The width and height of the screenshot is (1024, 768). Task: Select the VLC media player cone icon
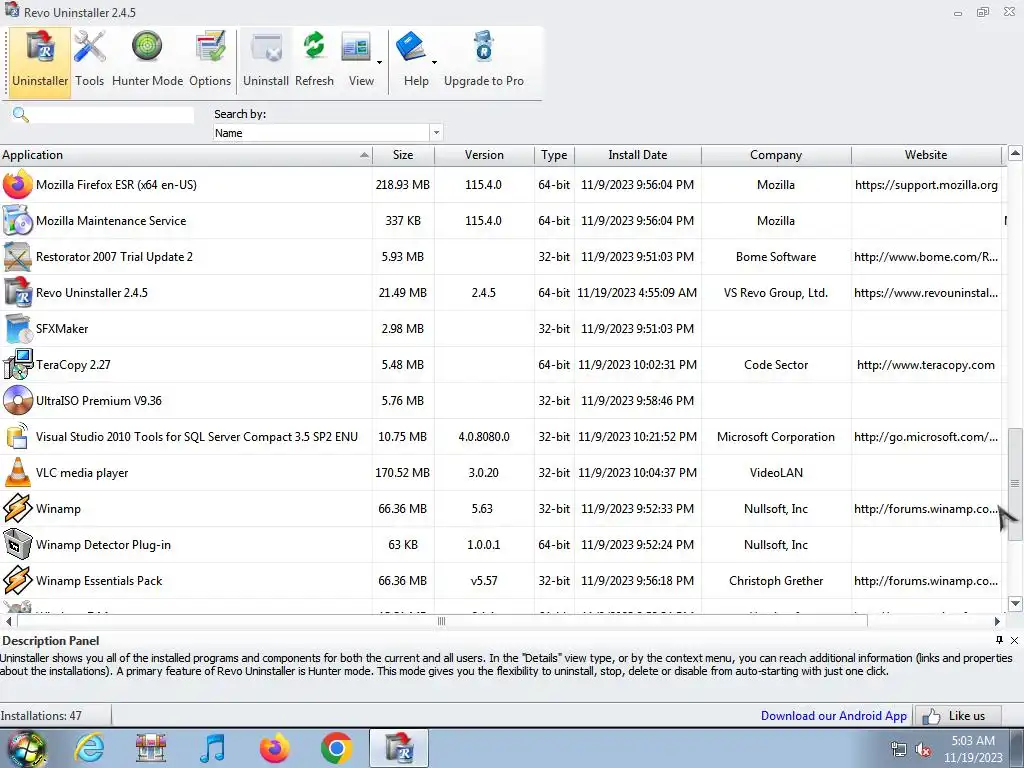pyautogui.click(x=18, y=472)
